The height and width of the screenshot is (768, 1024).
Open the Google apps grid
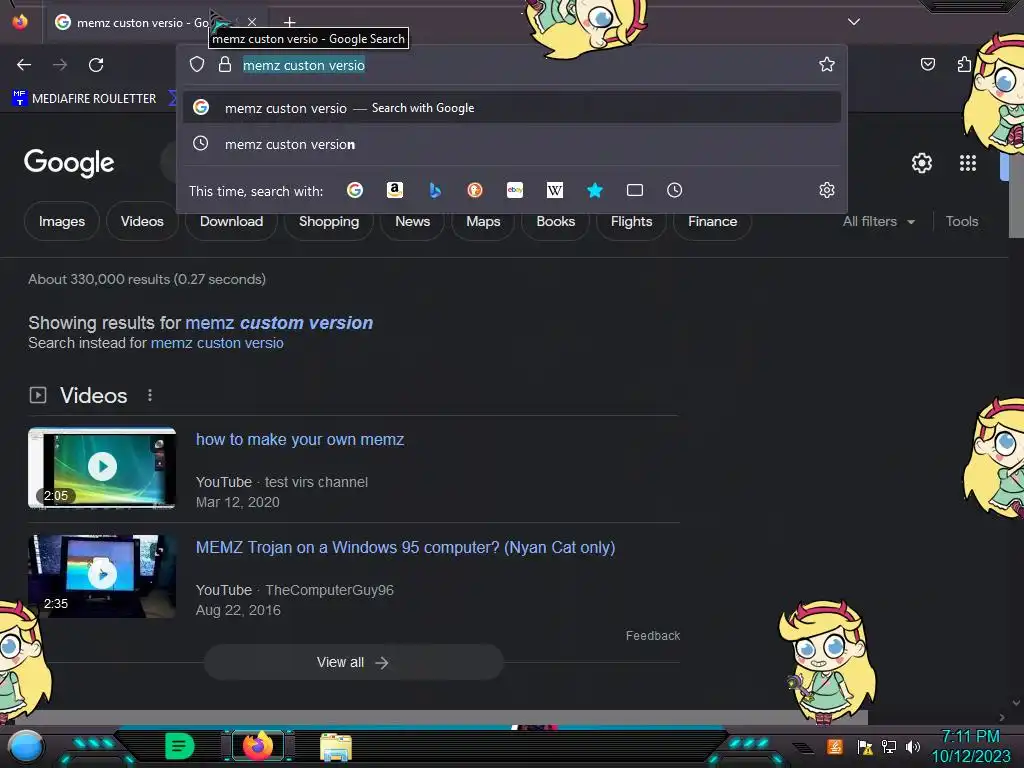pos(968,163)
